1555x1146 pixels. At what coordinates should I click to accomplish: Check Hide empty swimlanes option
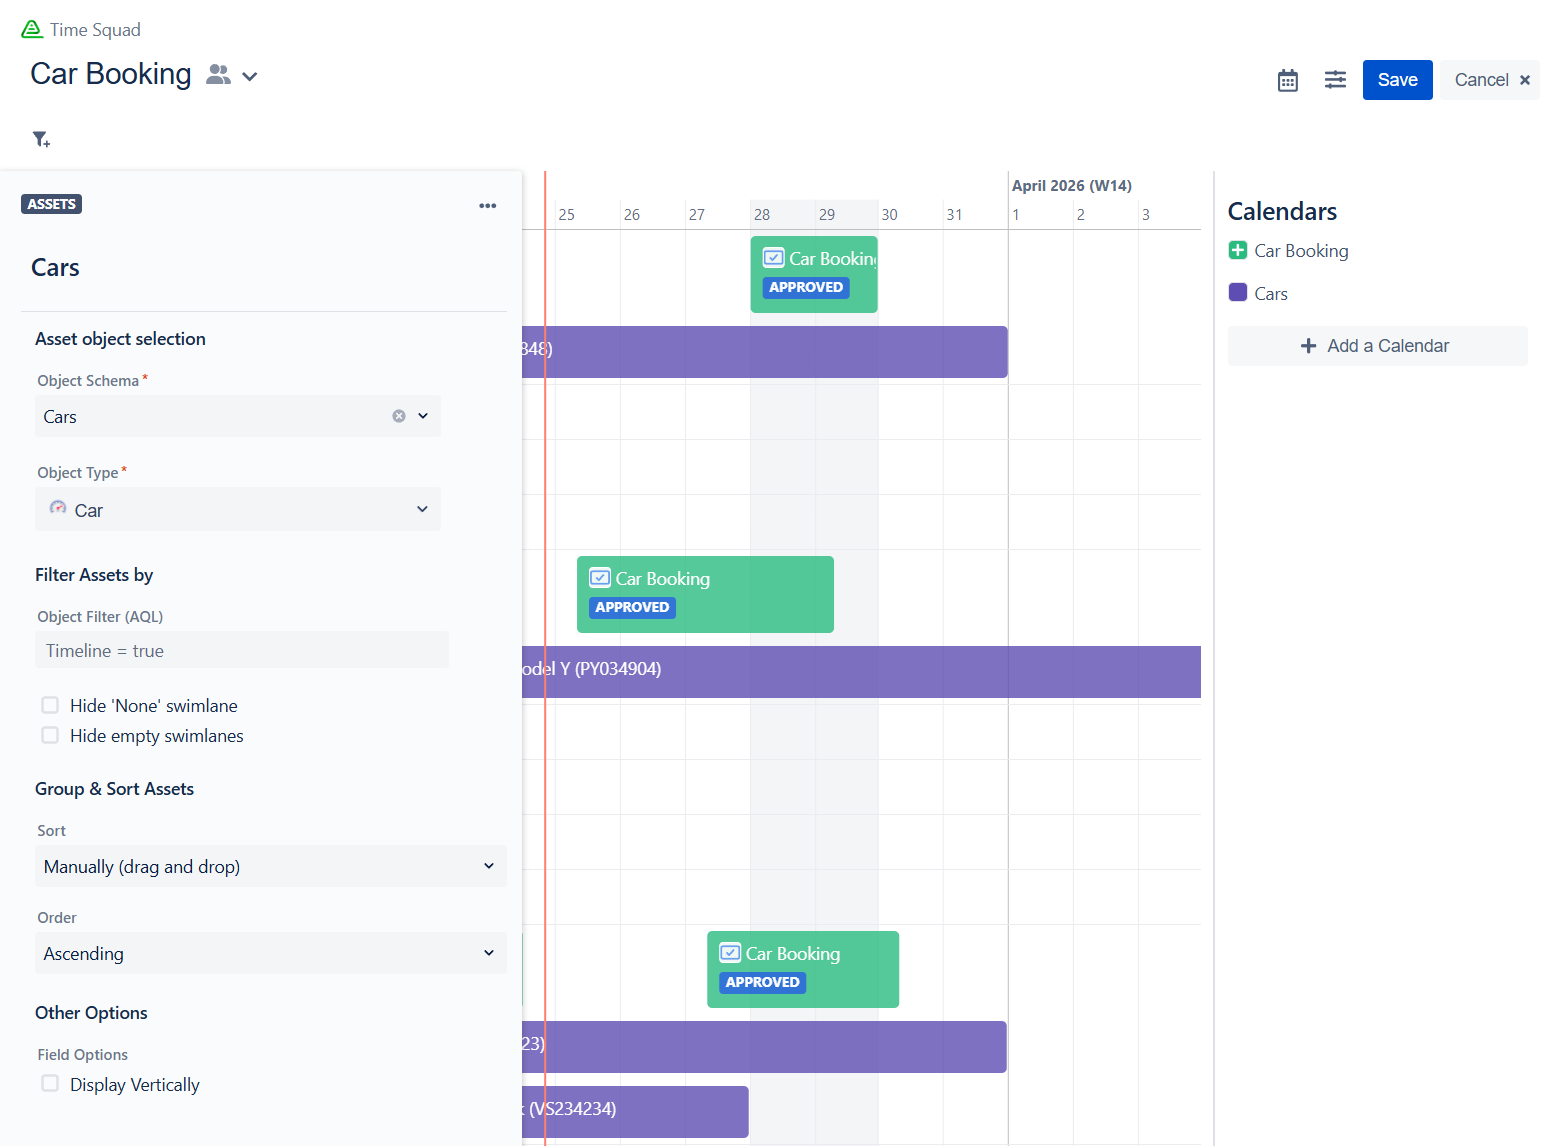[x=50, y=735]
